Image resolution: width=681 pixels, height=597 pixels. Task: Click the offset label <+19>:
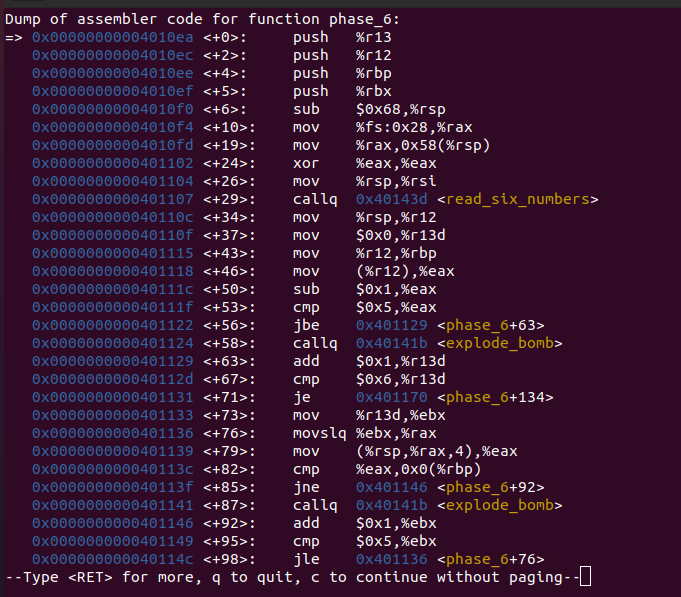[x=229, y=145]
